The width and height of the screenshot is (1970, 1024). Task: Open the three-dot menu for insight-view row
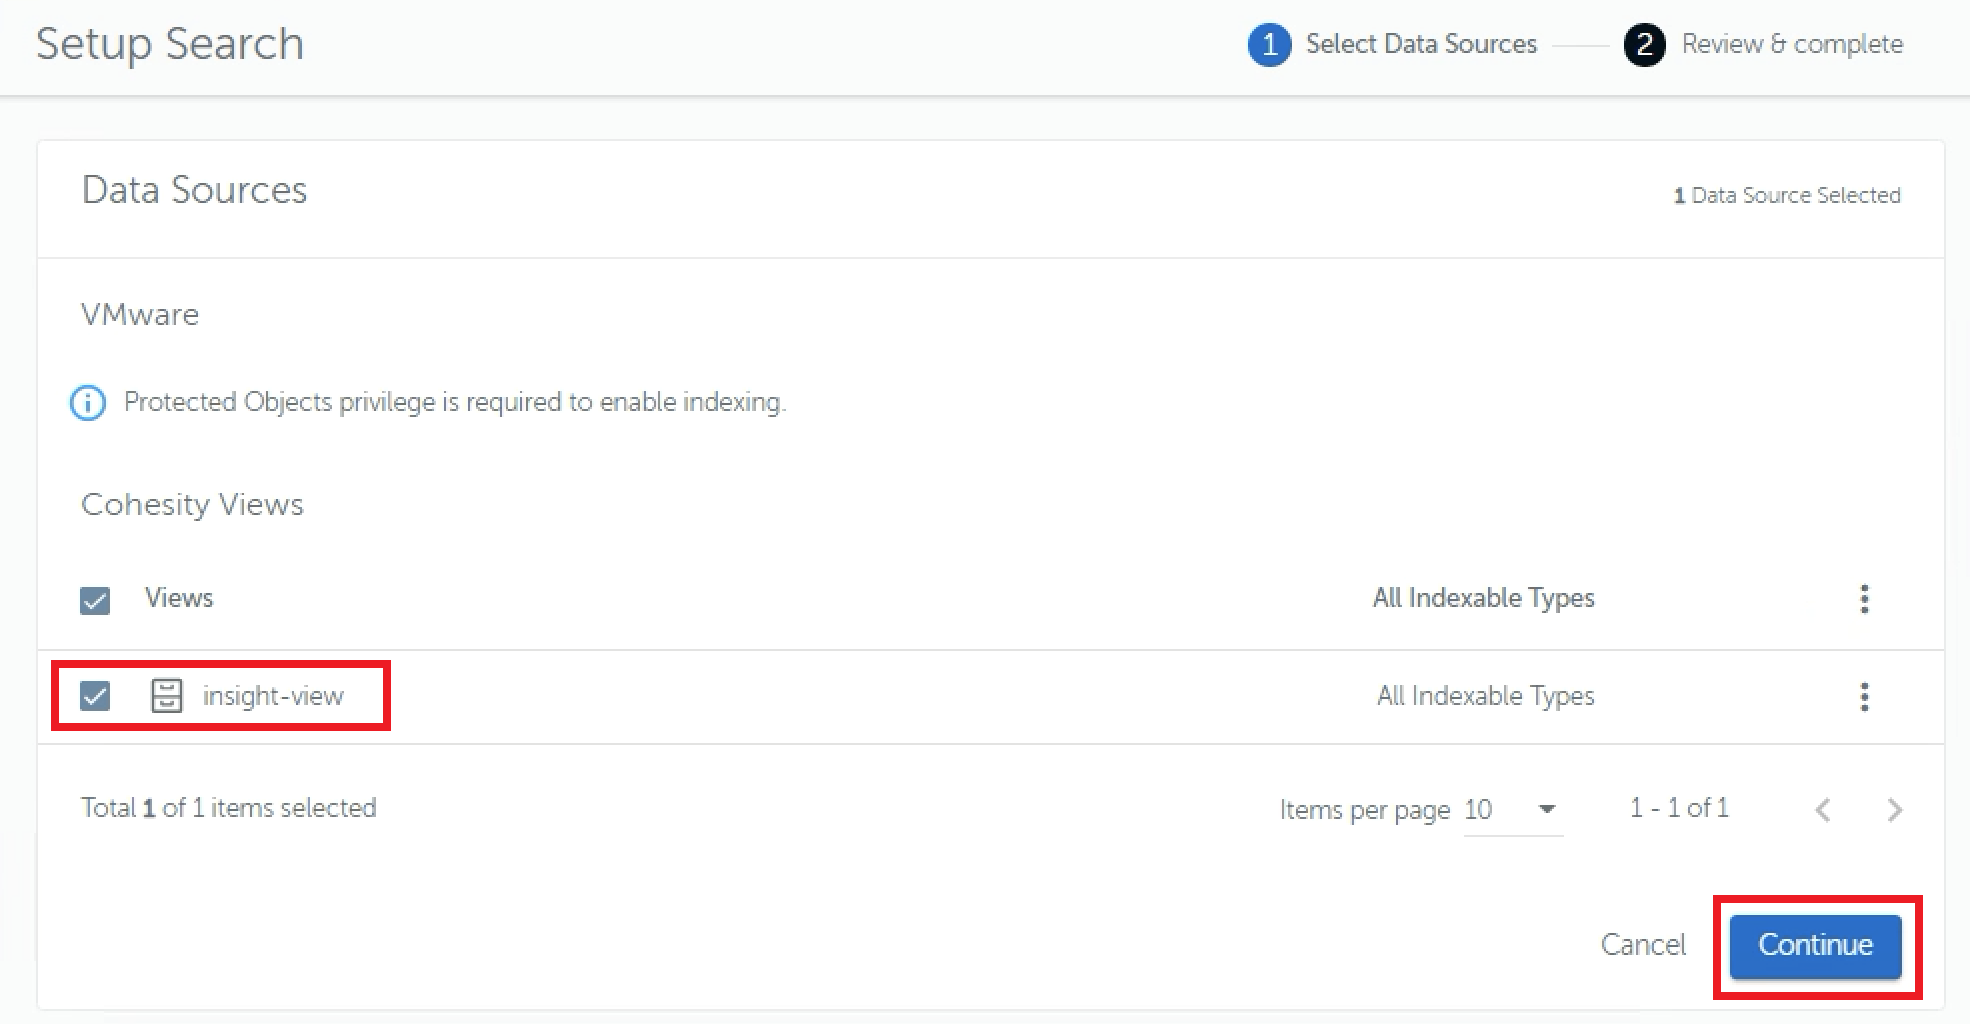(x=1864, y=697)
